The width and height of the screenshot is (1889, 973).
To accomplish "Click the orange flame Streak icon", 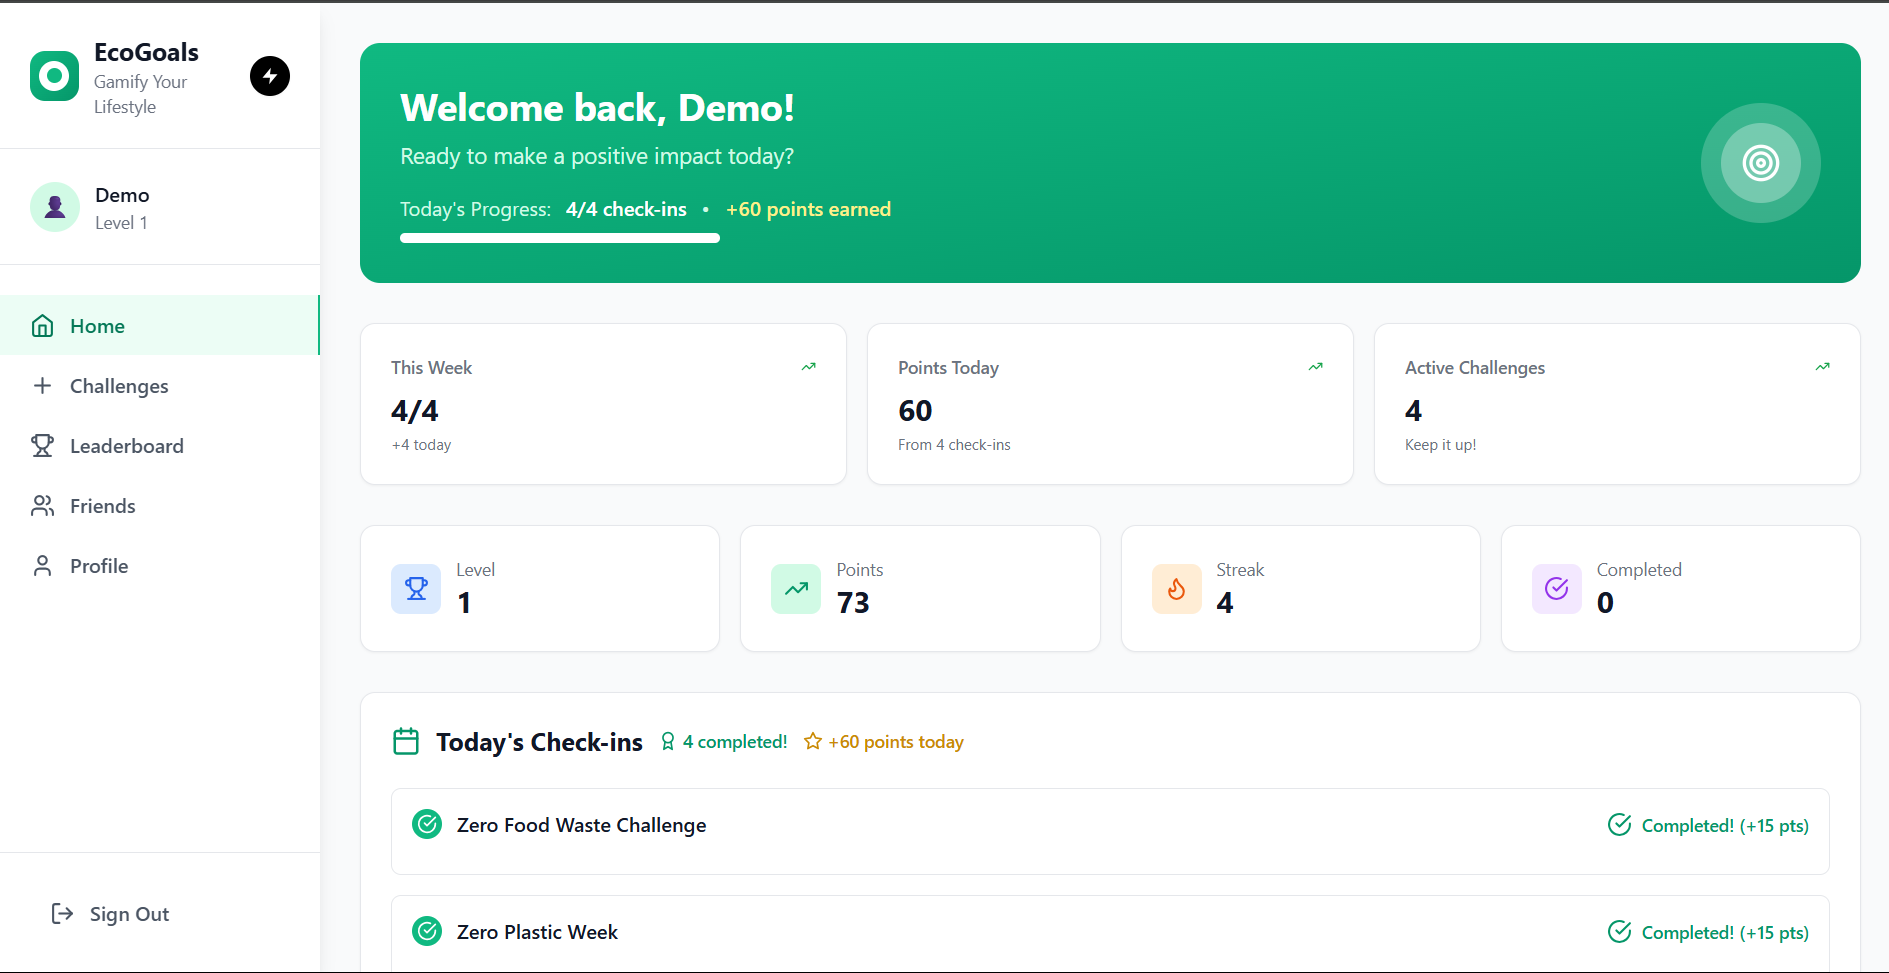I will tap(1177, 589).
